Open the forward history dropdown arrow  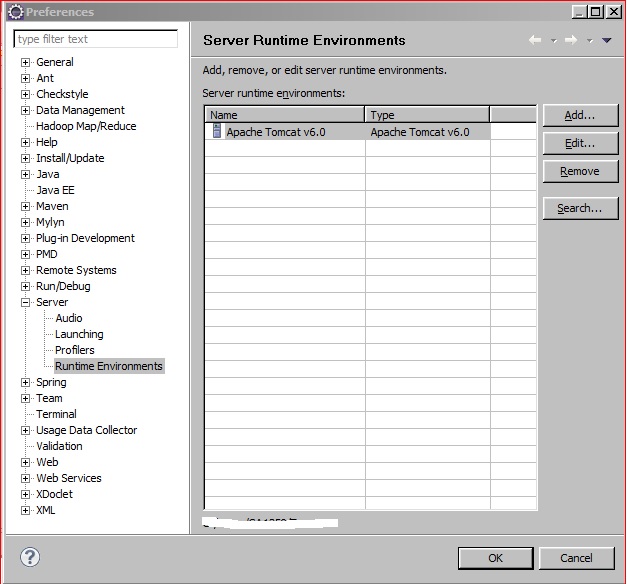pyautogui.click(x=590, y=40)
